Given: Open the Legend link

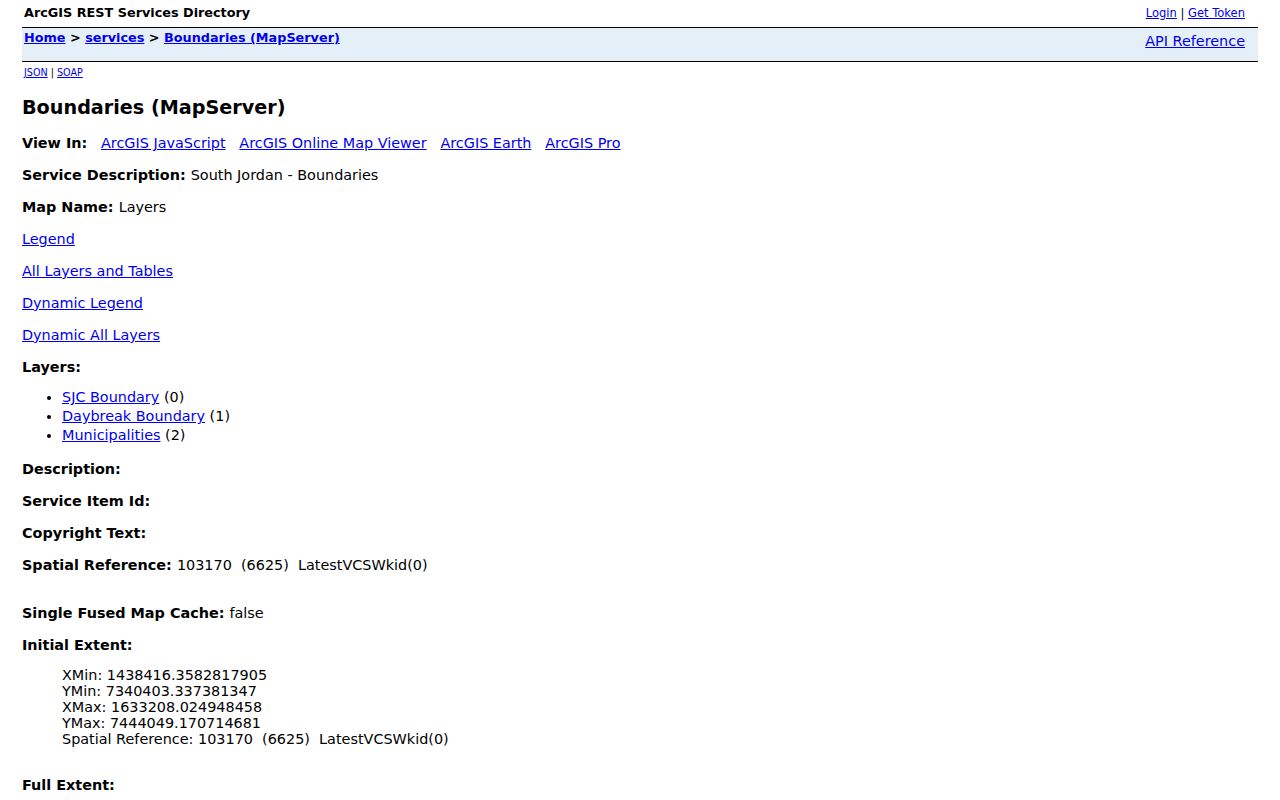Looking at the screenshot, I should point(48,239).
